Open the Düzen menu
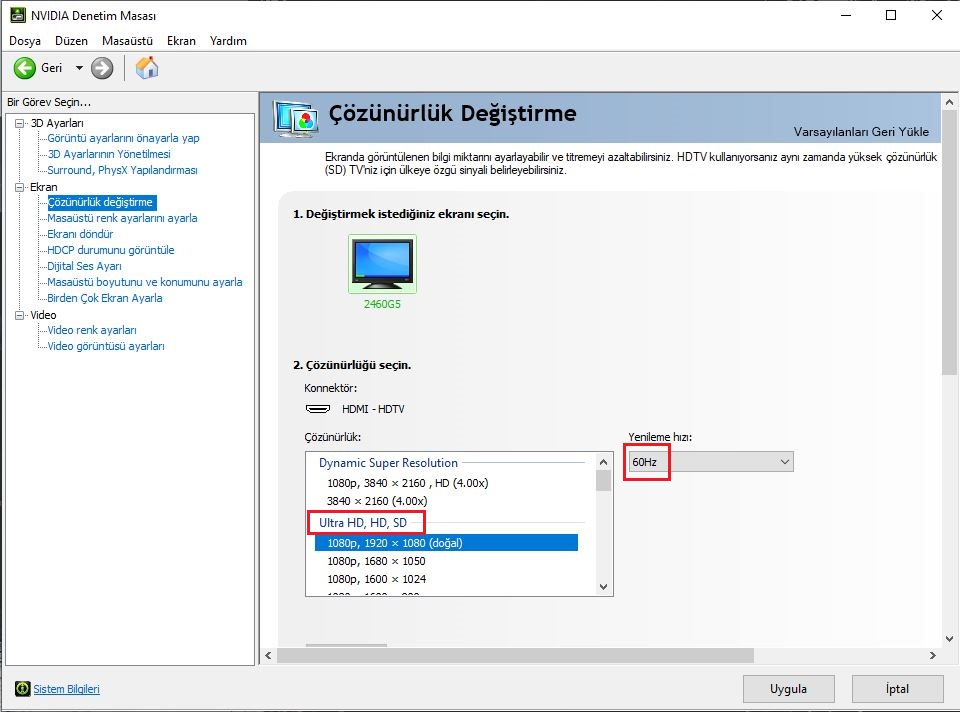This screenshot has width=960, height=712. 72,41
